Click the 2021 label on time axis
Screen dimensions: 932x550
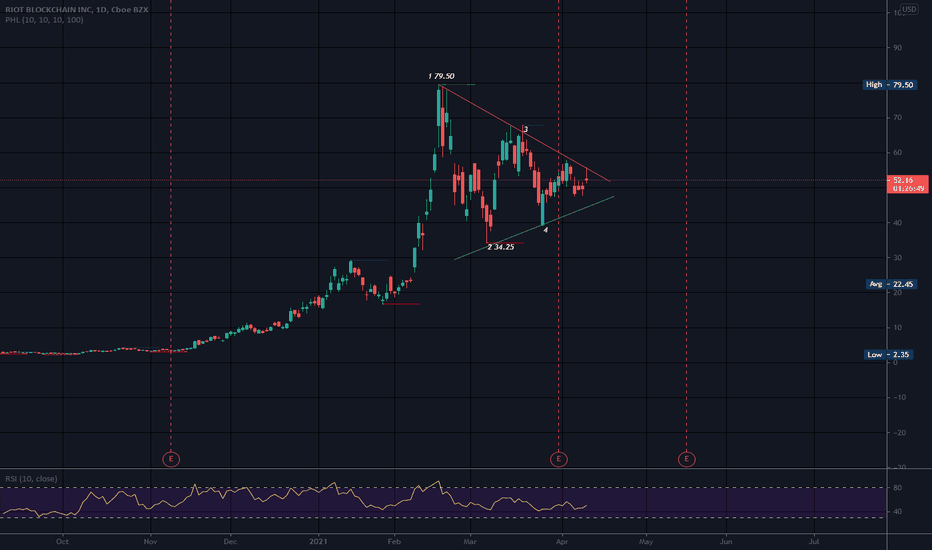tap(319, 542)
